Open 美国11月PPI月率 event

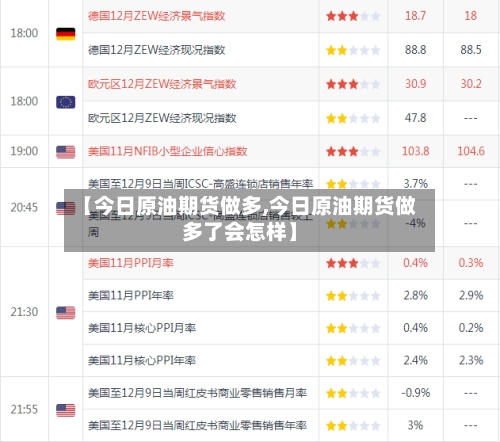point(131,263)
